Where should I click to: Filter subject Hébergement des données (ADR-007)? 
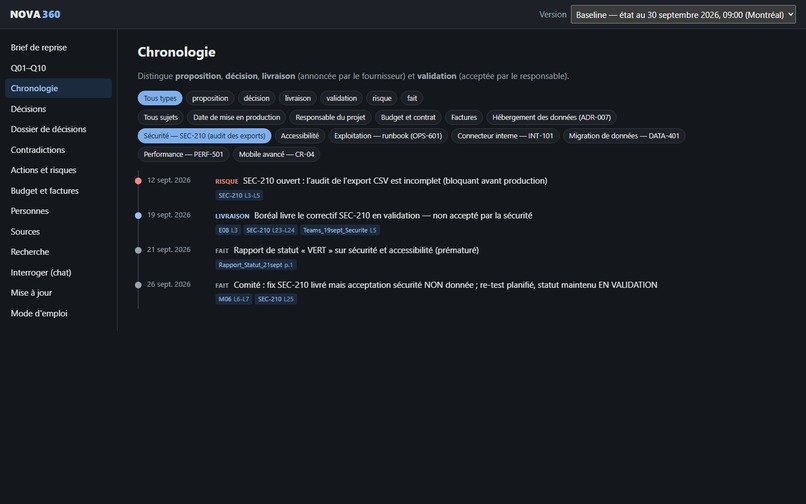(x=552, y=117)
